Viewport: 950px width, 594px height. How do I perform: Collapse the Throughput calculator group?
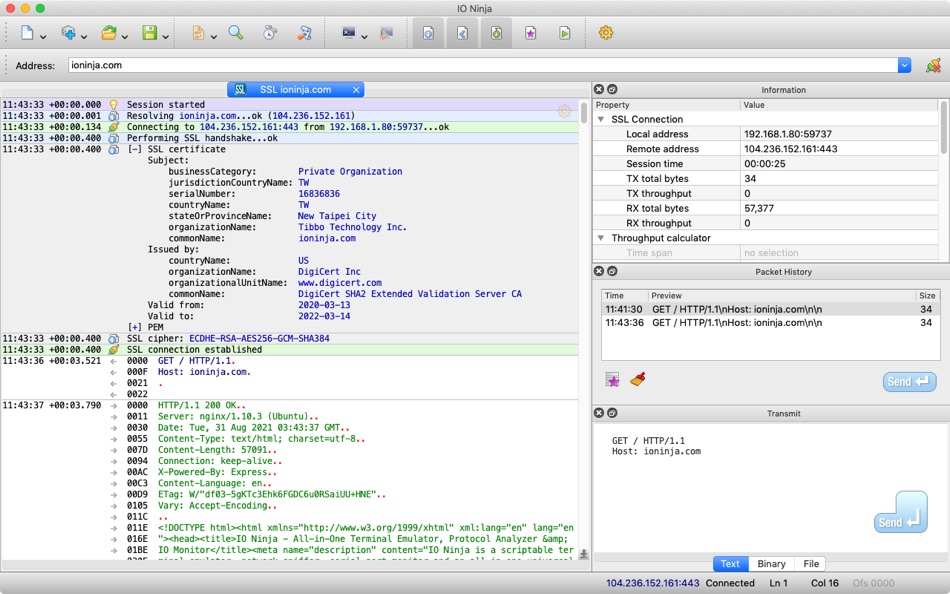coord(601,238)
